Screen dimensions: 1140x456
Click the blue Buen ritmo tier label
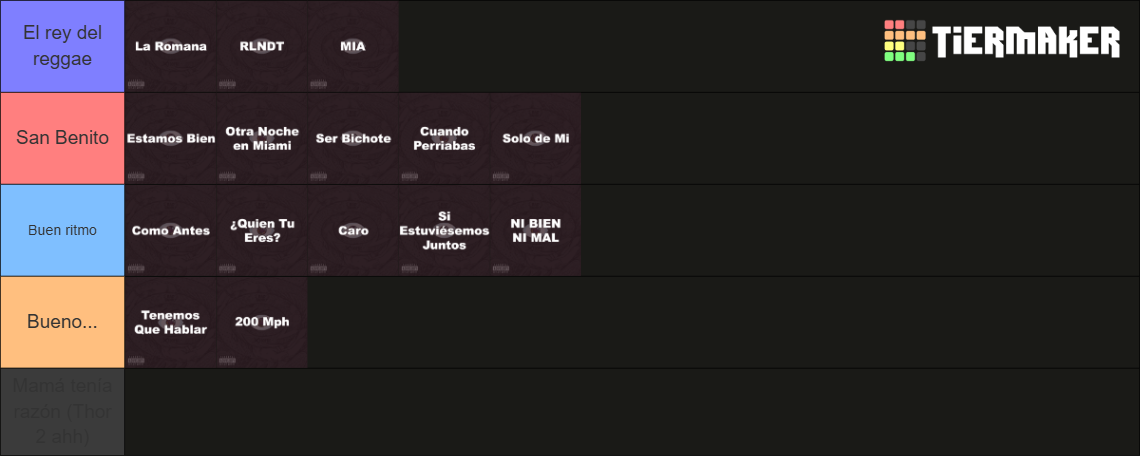(63, 231)
